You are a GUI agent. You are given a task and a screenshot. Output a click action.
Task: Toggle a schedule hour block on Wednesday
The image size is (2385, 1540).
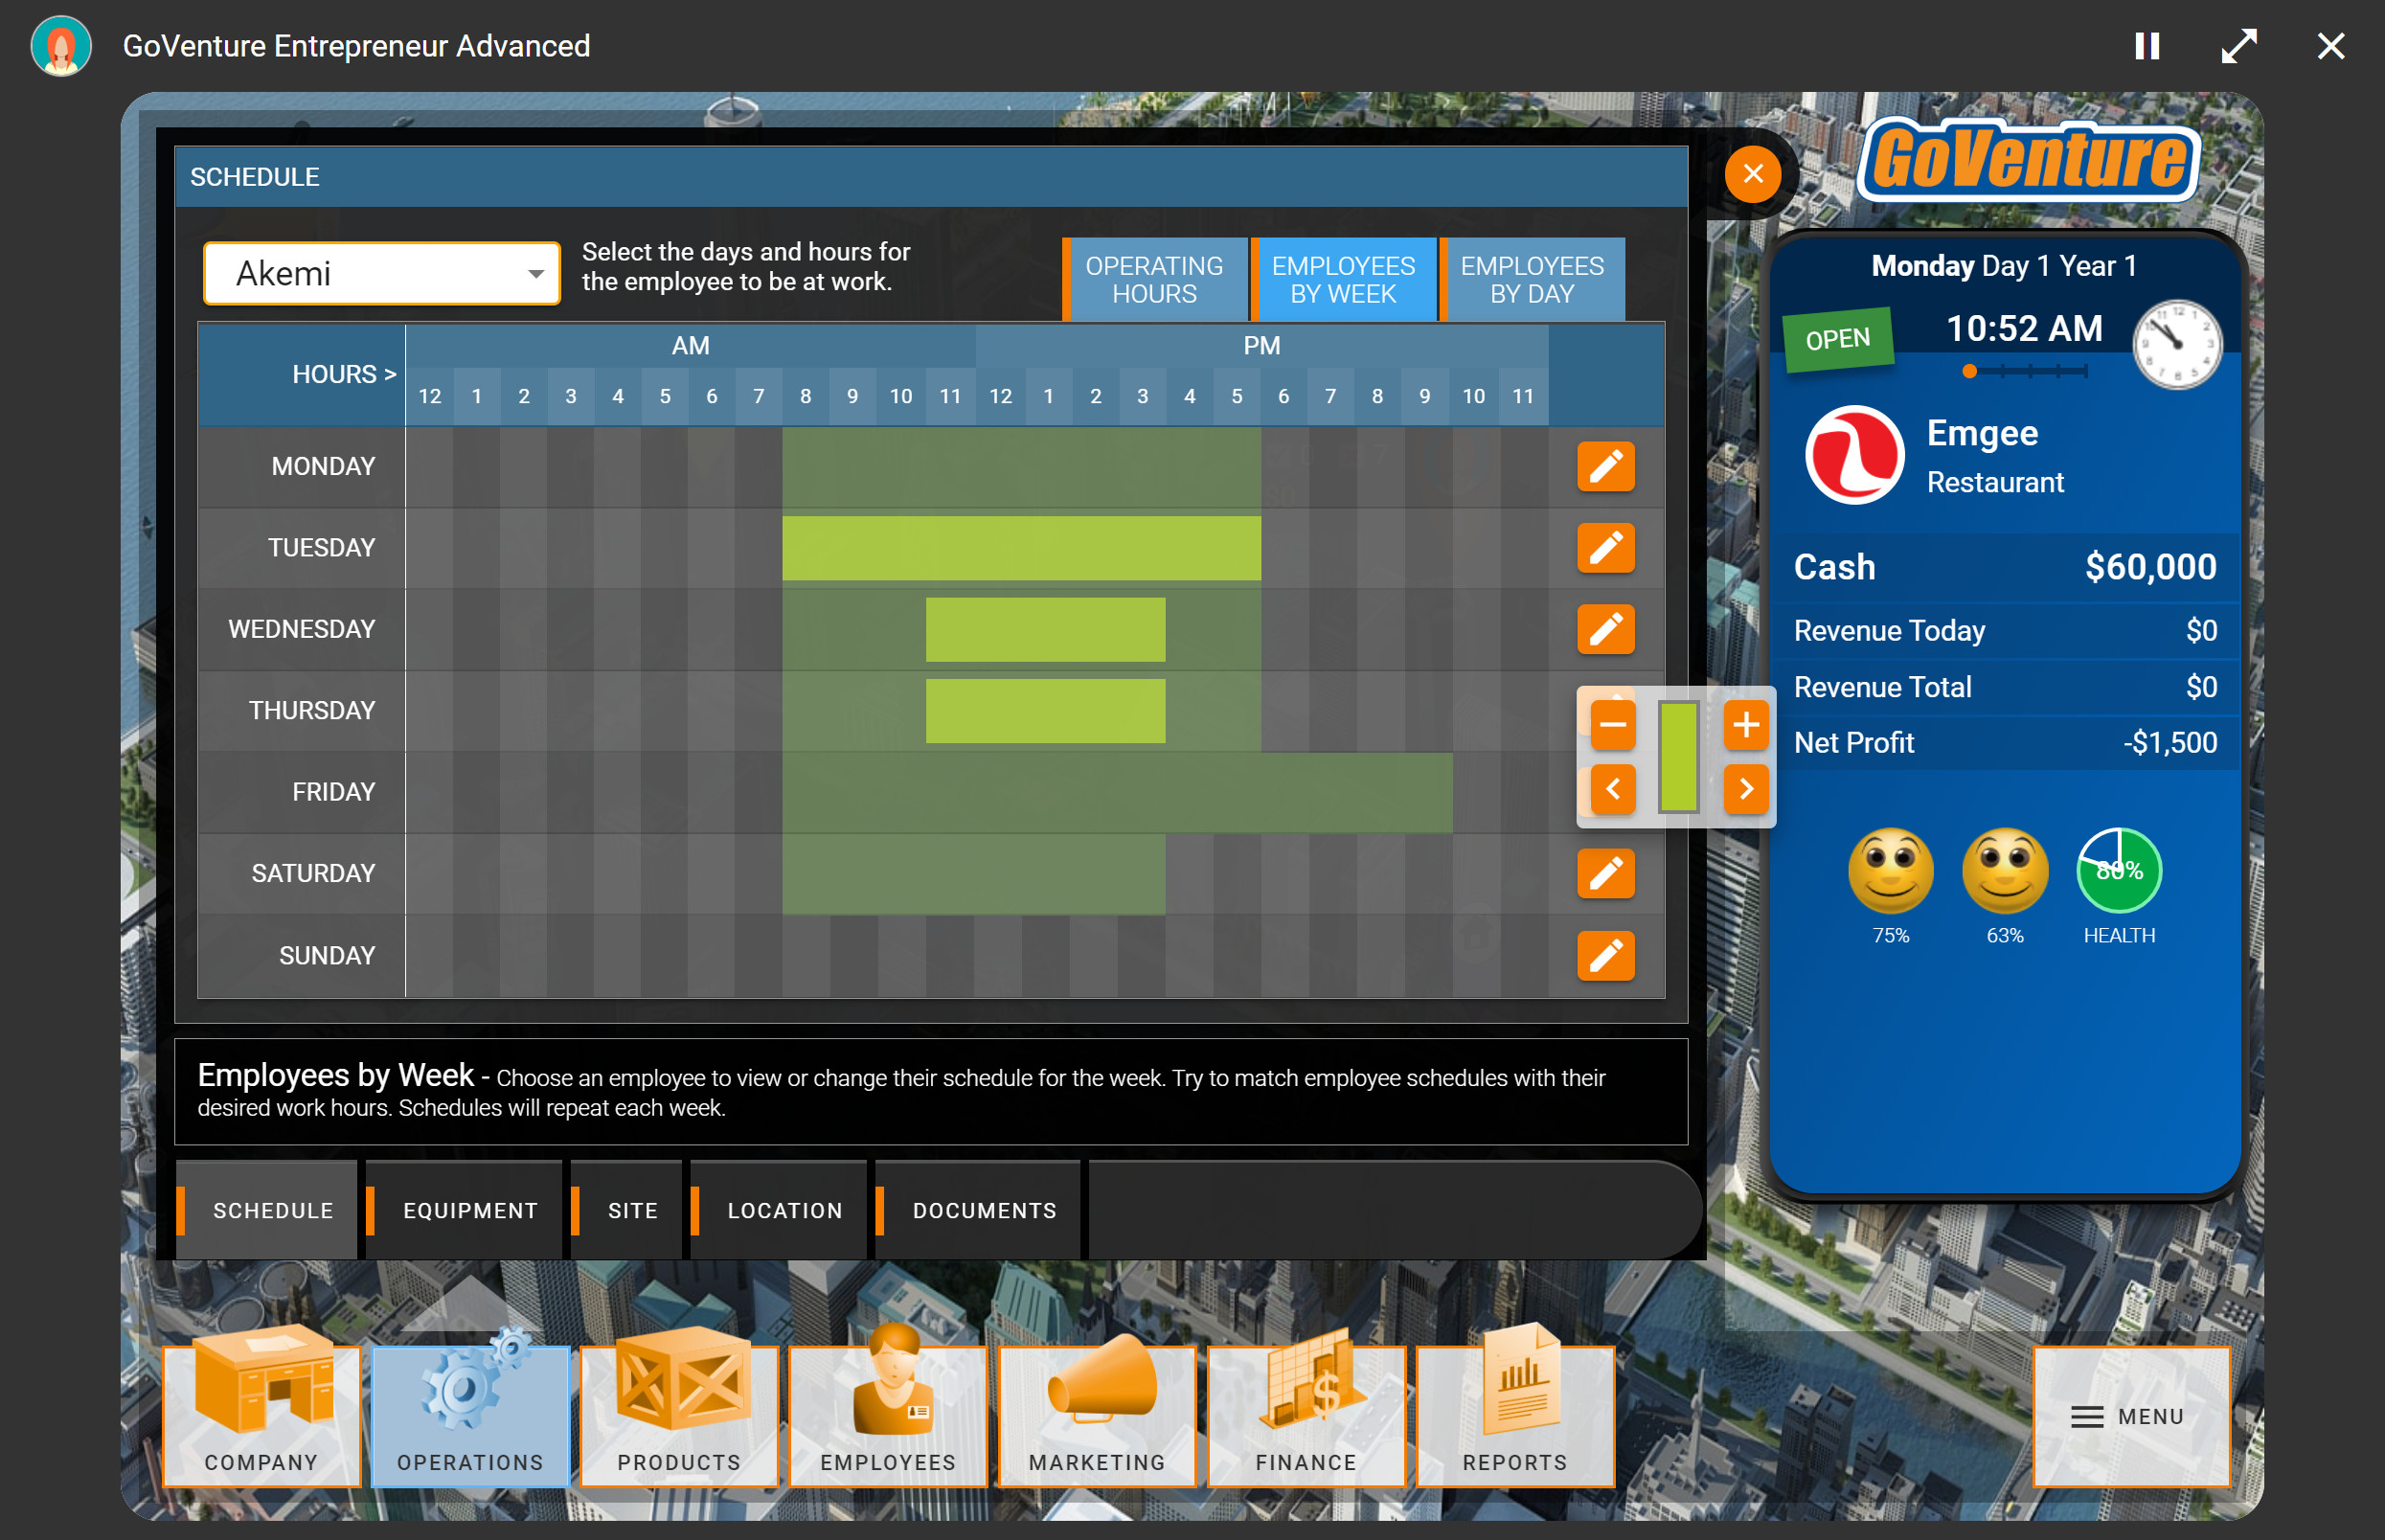pos(1046,628)
